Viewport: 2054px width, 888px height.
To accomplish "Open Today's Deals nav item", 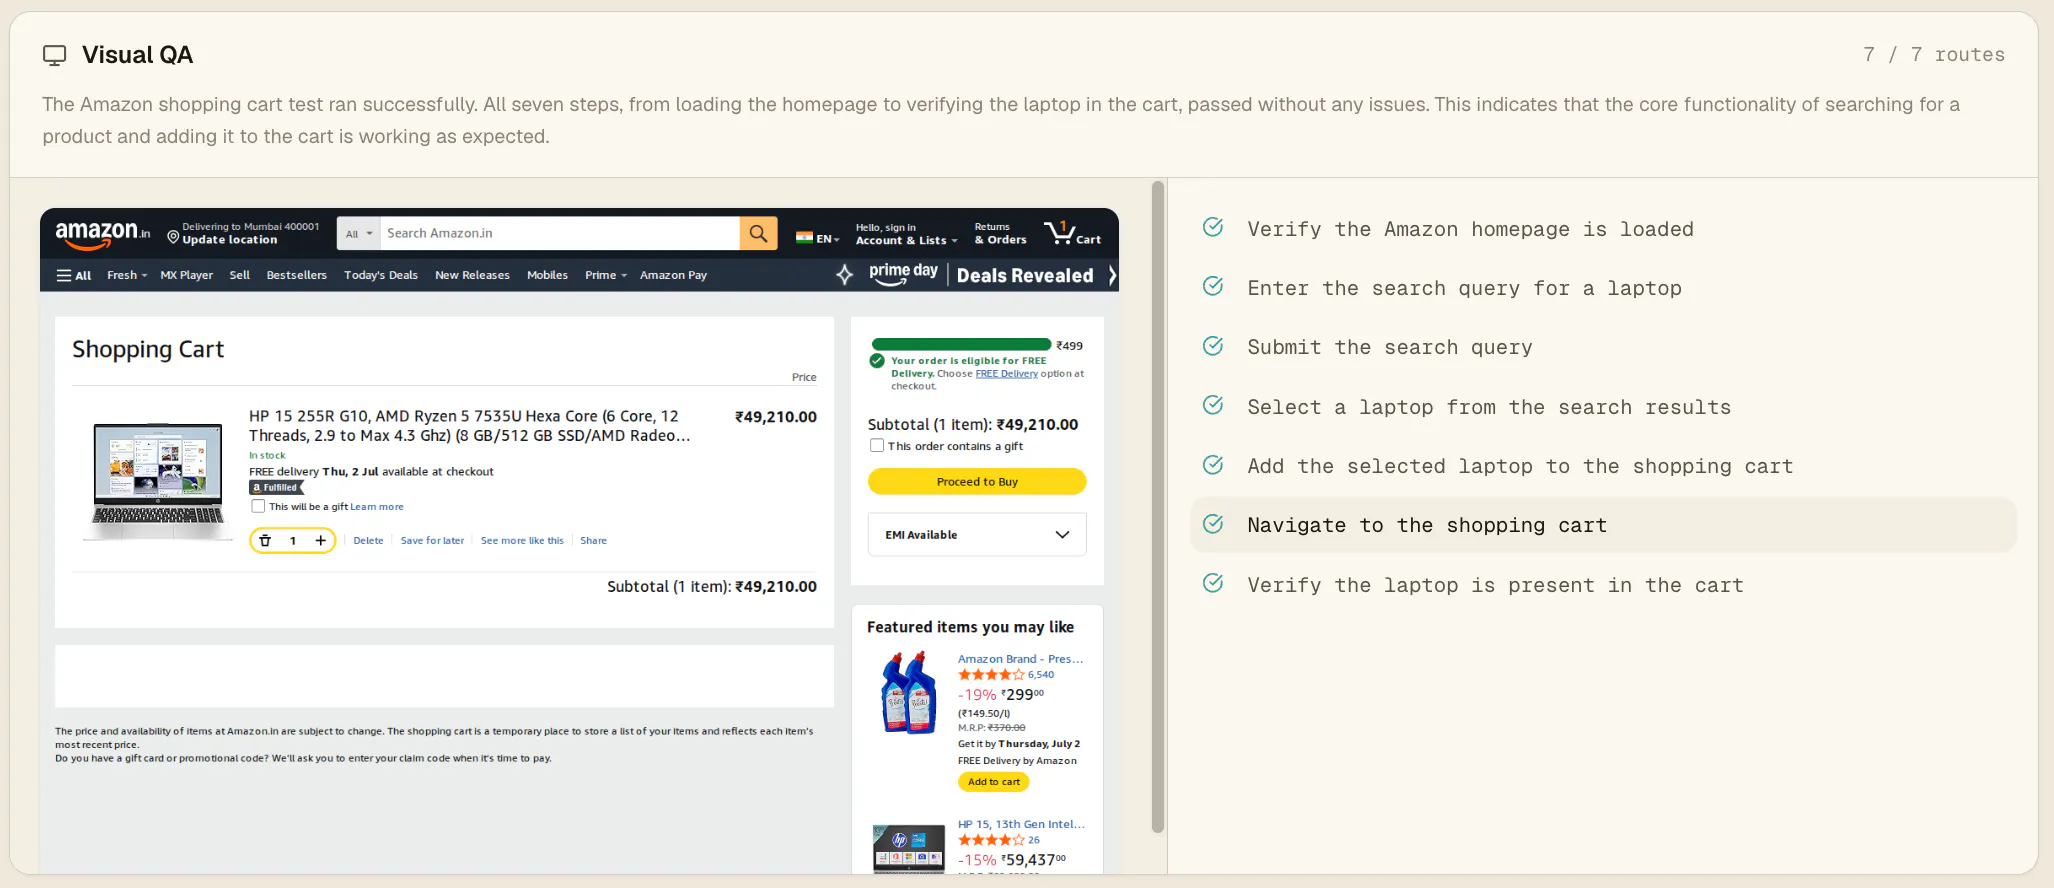I will (x=381, y=275).
